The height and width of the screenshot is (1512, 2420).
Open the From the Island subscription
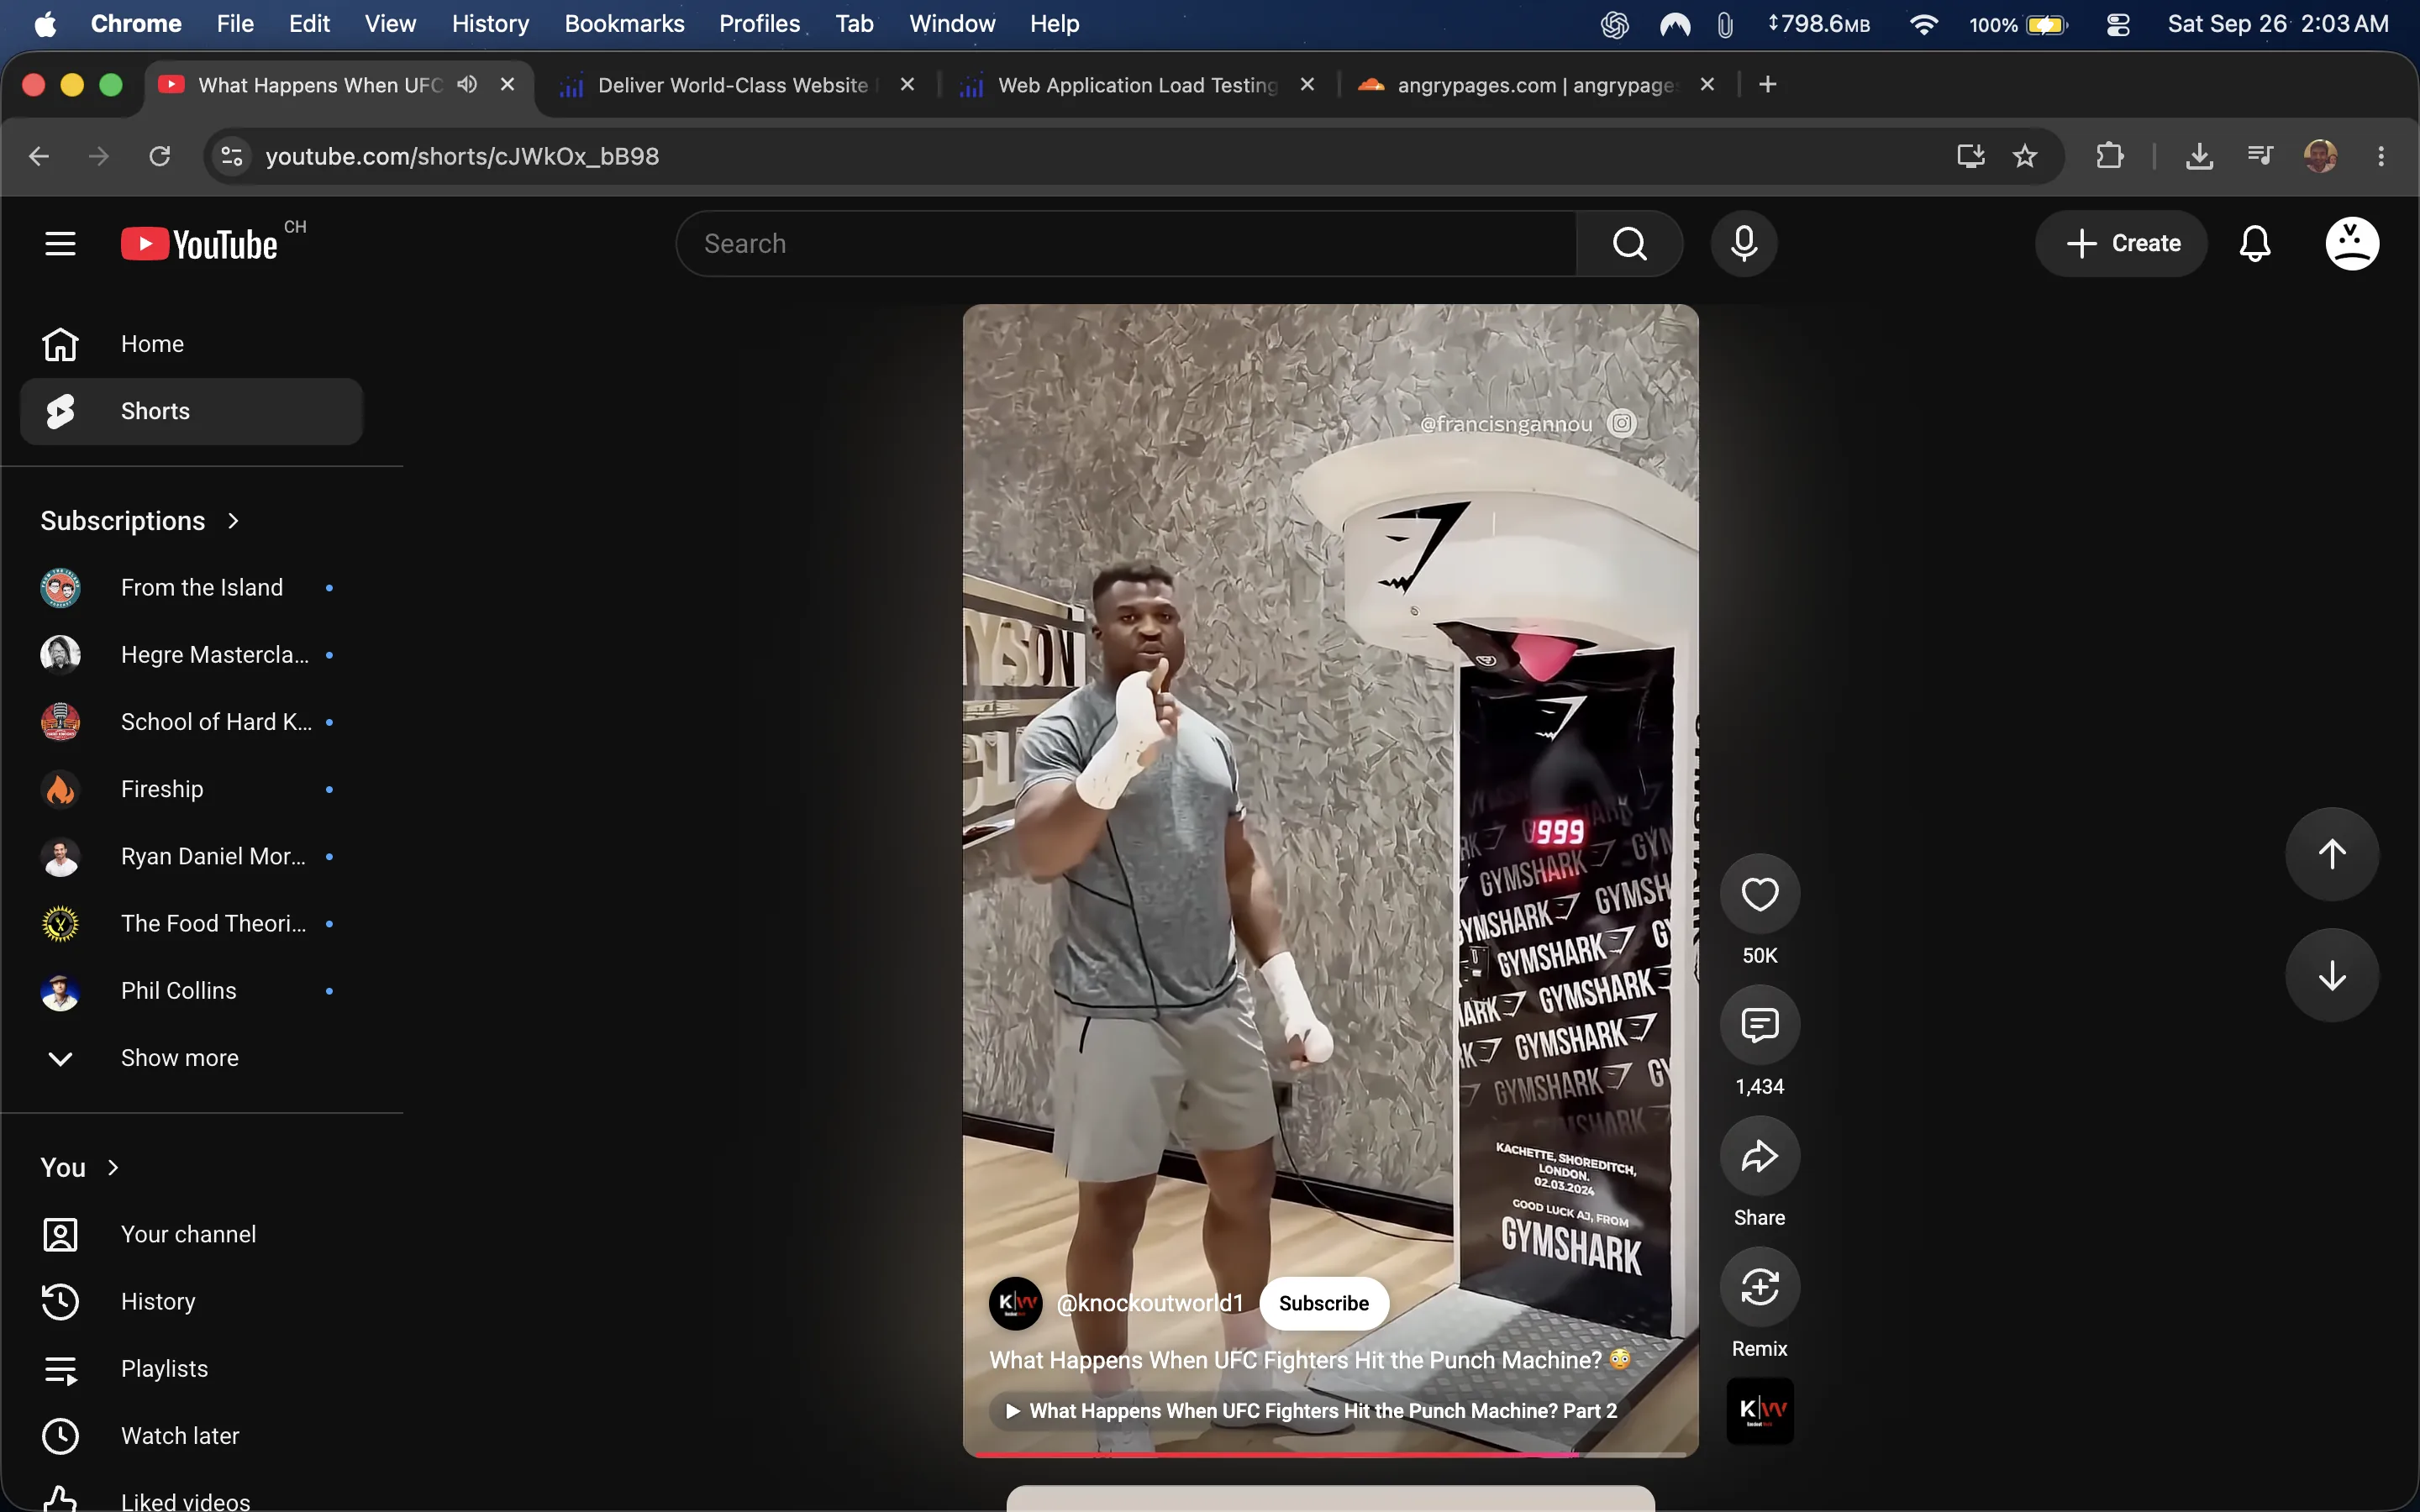(192, 588)
